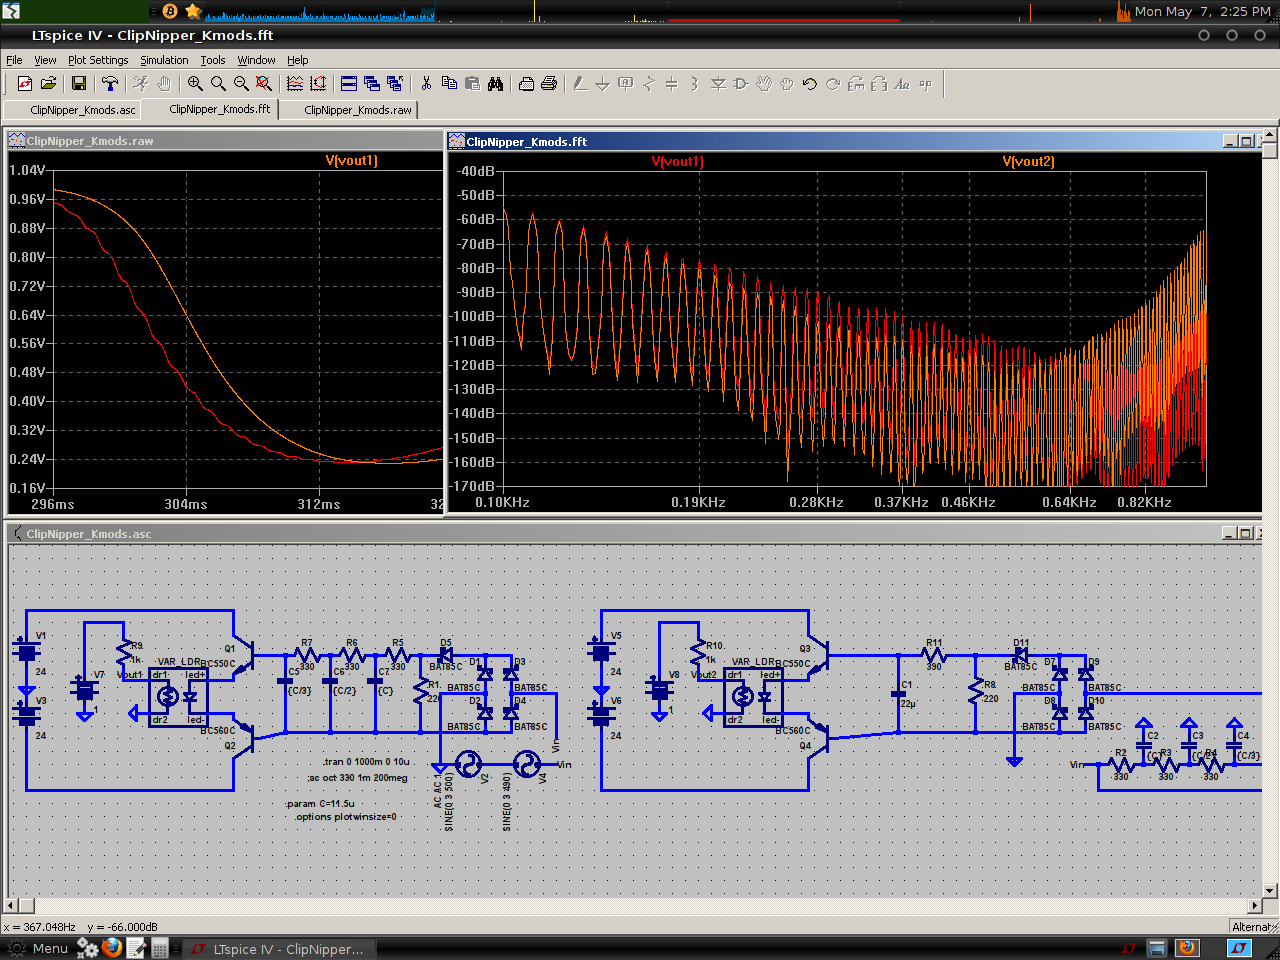Screen dimensions: 1280x960
Task: Create a new schematic from the toolbar
Action: pyautogui.click(x=25, y=84)
